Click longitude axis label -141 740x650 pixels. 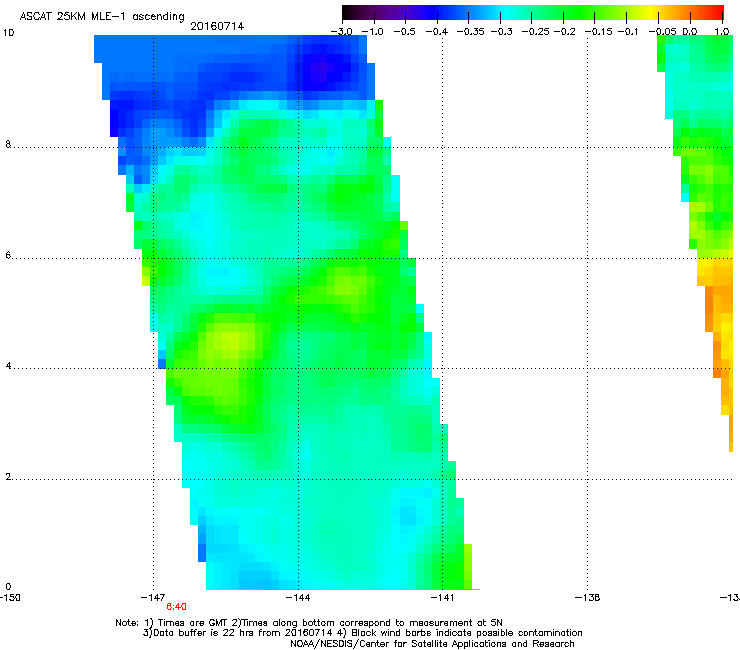[442, 598]
